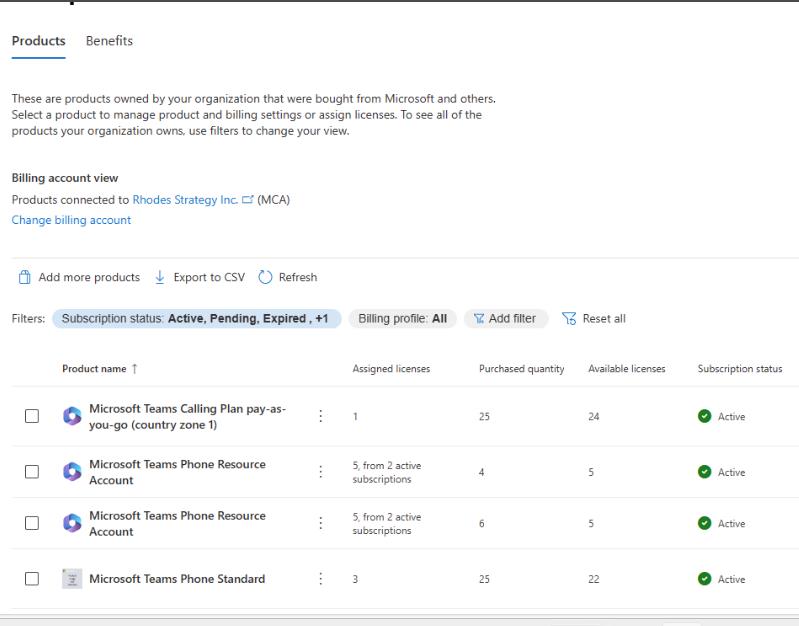Click the Product name sort arrow
Image resolution: width=799 pixels, height=626 pixels.
click(135, 369)
